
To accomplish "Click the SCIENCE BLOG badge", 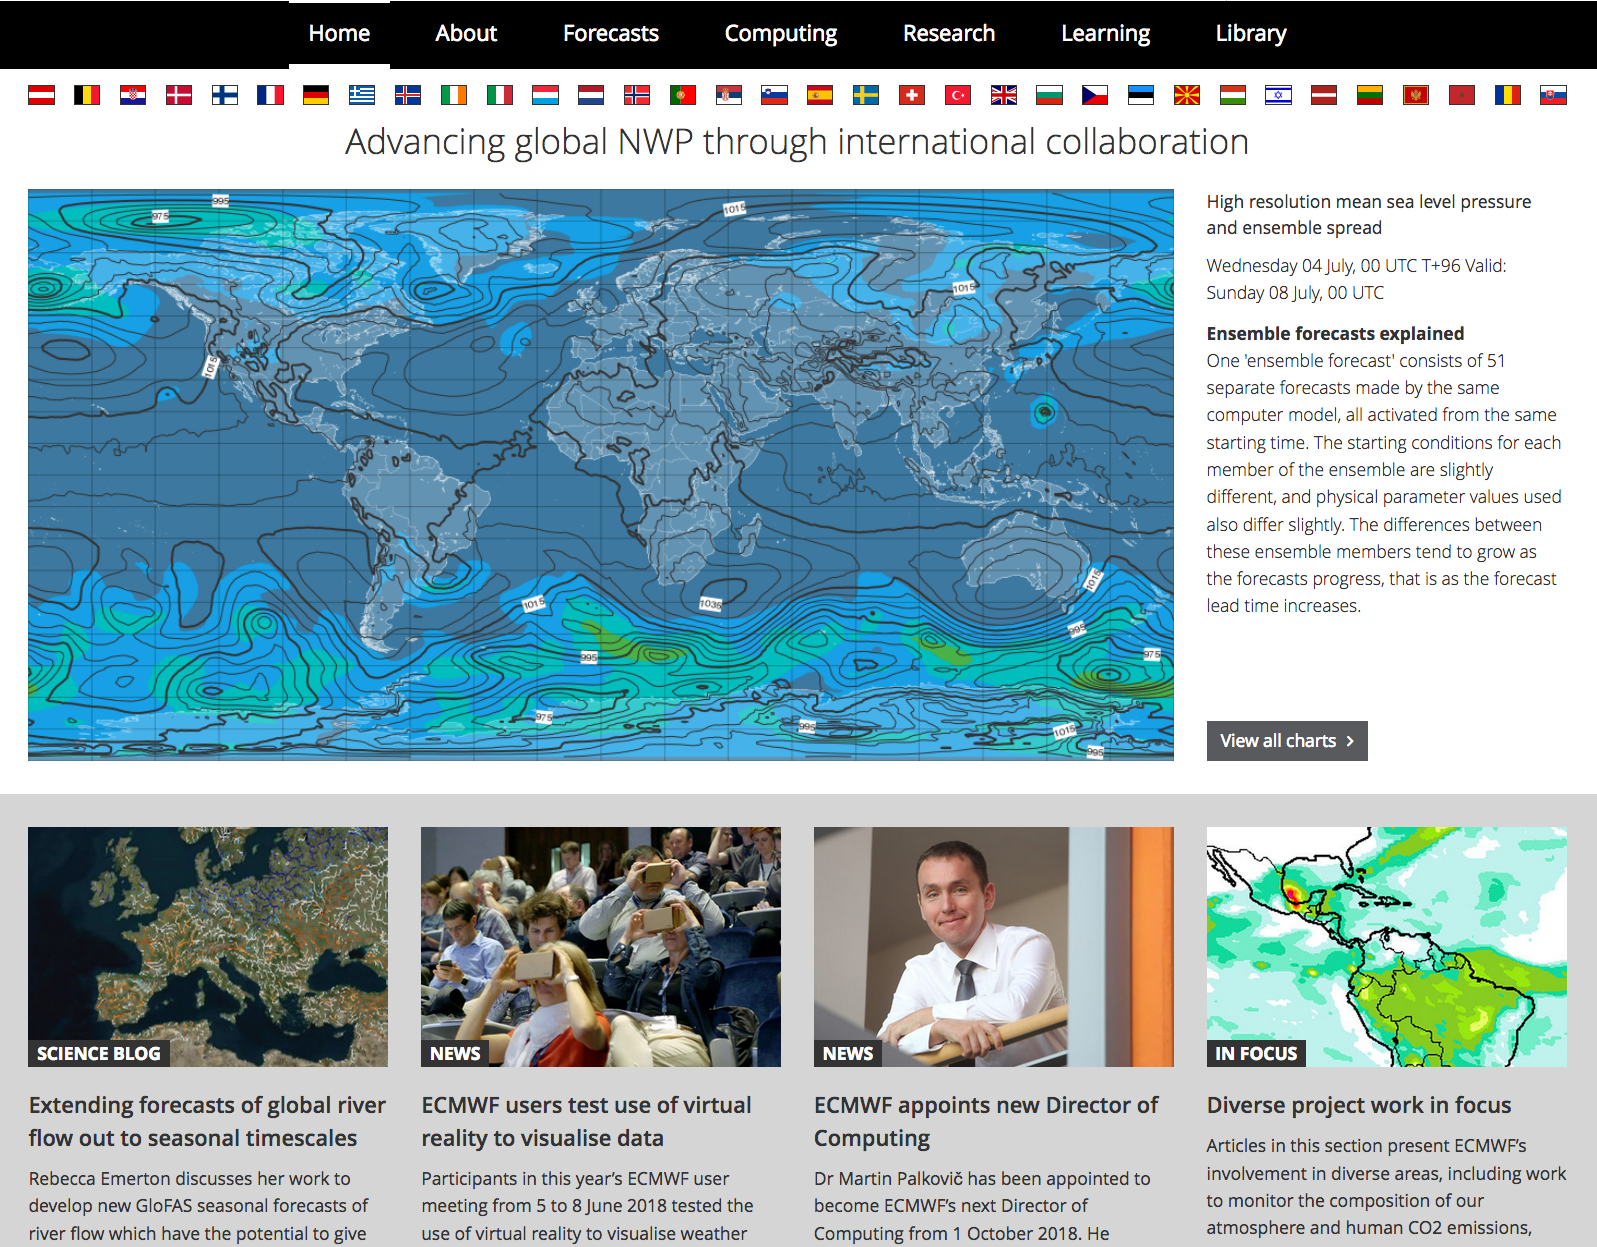I will pos(99,1054).
